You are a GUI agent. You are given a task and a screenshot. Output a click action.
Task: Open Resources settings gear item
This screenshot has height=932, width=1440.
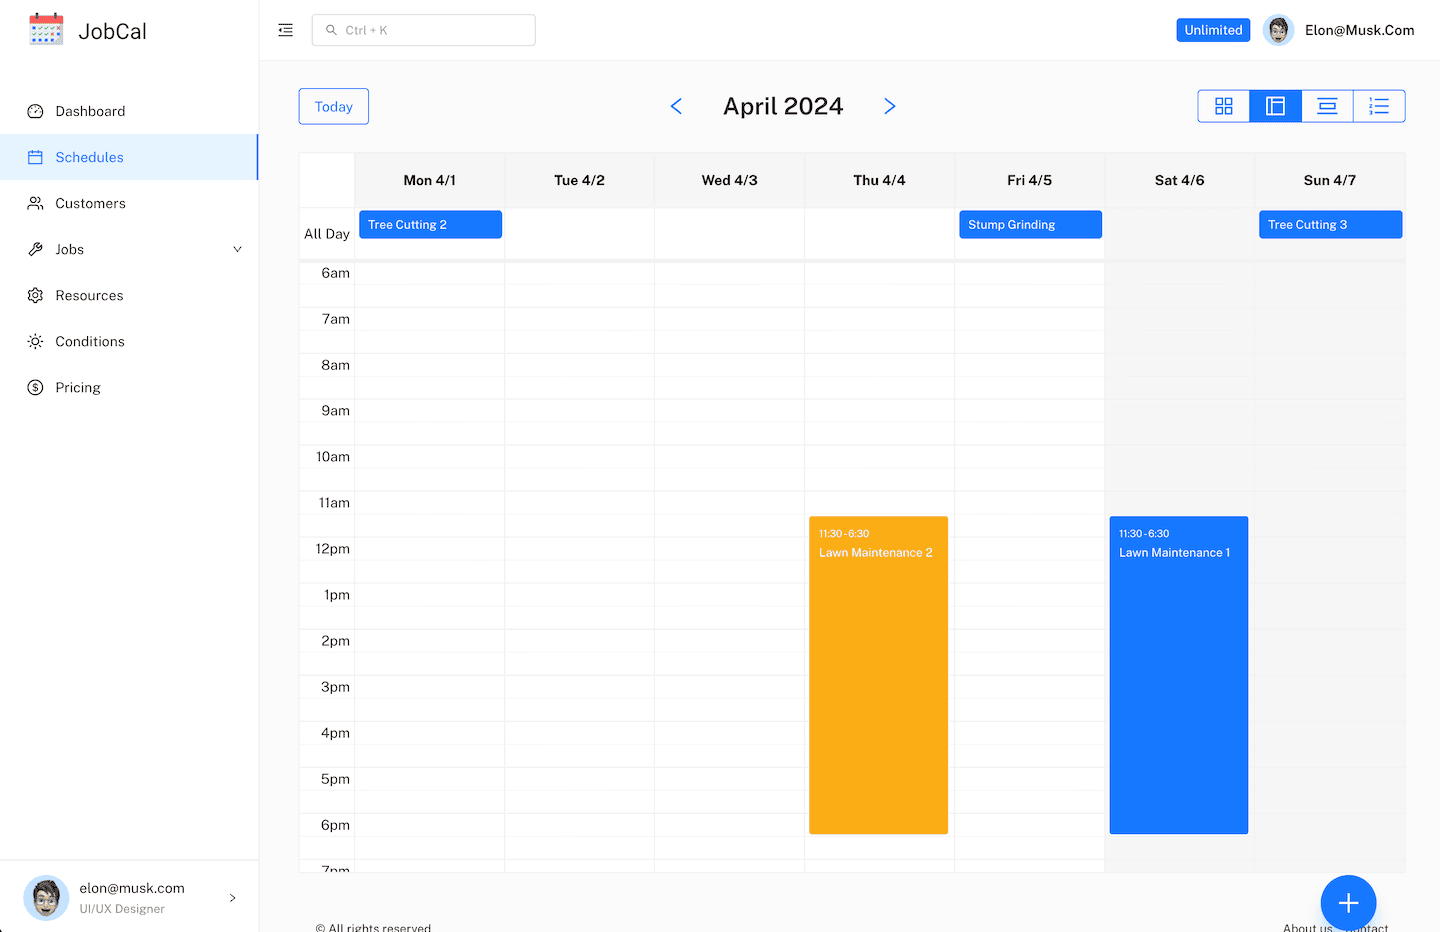[89, 295]
